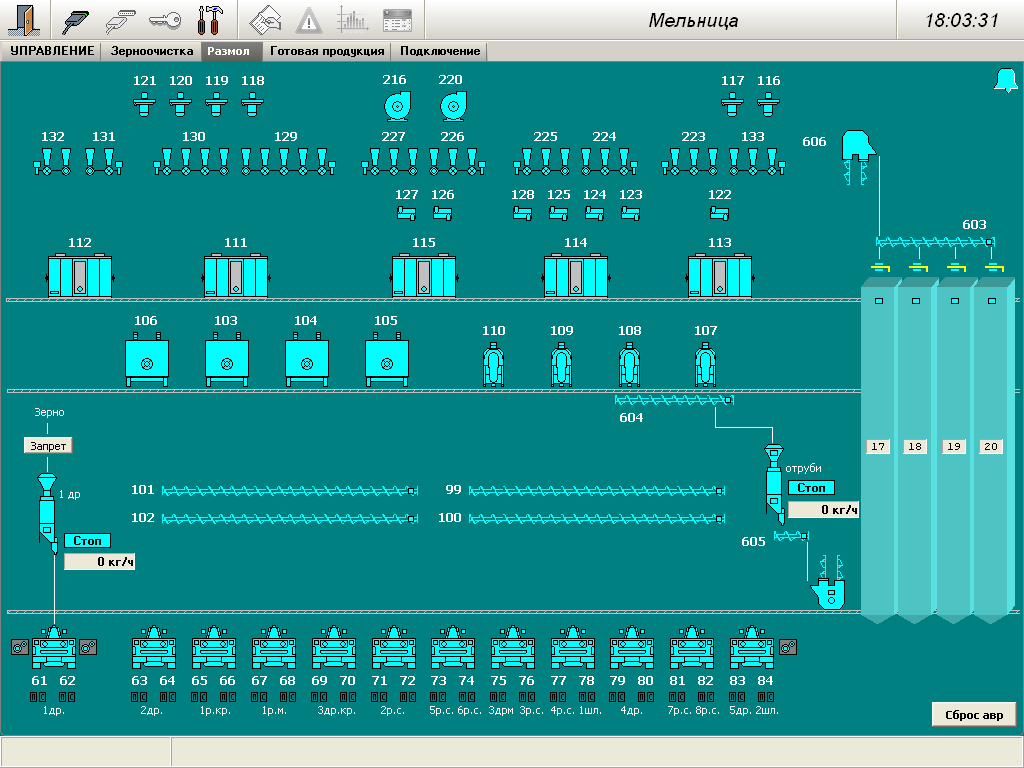Open the Готовая продукция tab
Viewport: 1024px width, 768px height.
pyautogui.click(x=327, y=51)
